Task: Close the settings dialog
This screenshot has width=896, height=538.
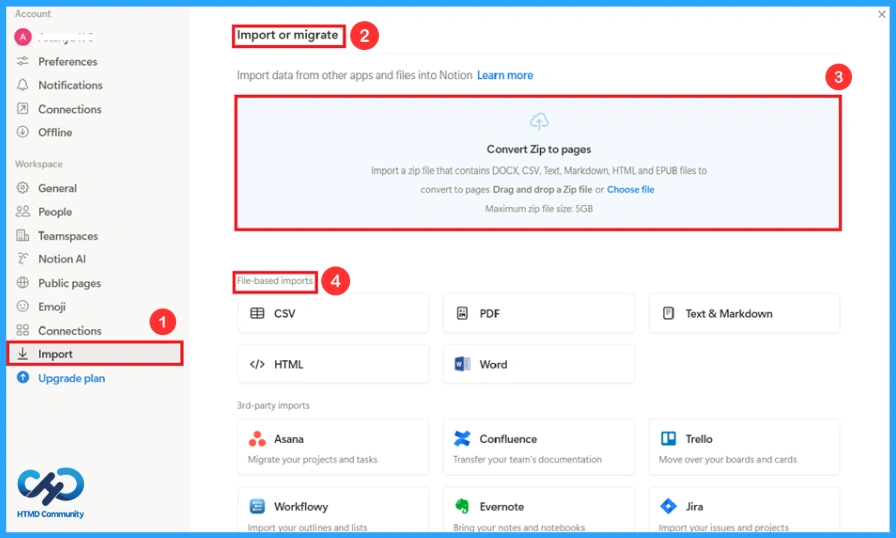Action: [x=882, y=14]
